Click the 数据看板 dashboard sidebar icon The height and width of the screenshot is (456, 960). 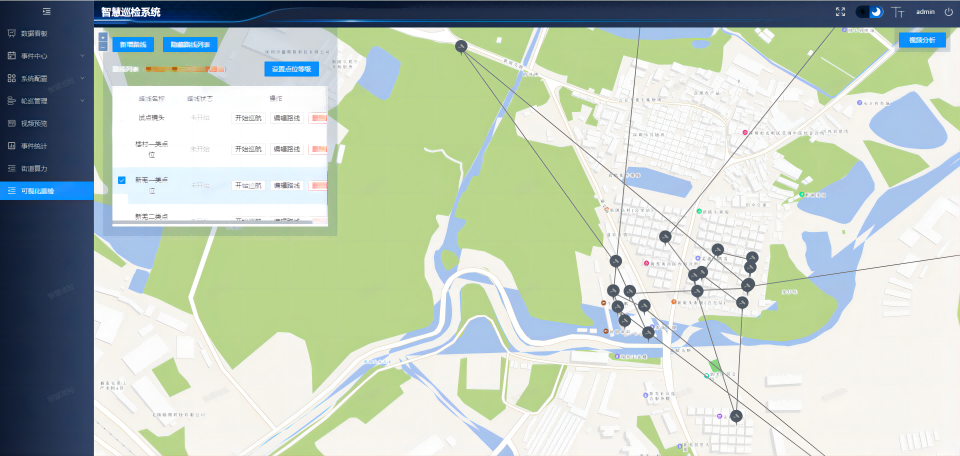pos(11,33)
